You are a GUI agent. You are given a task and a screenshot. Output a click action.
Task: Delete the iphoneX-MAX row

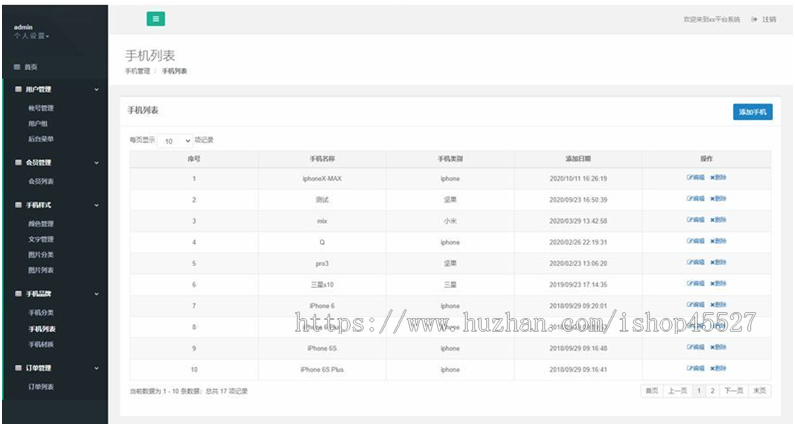pyautogui.click(x=718, y=178)
